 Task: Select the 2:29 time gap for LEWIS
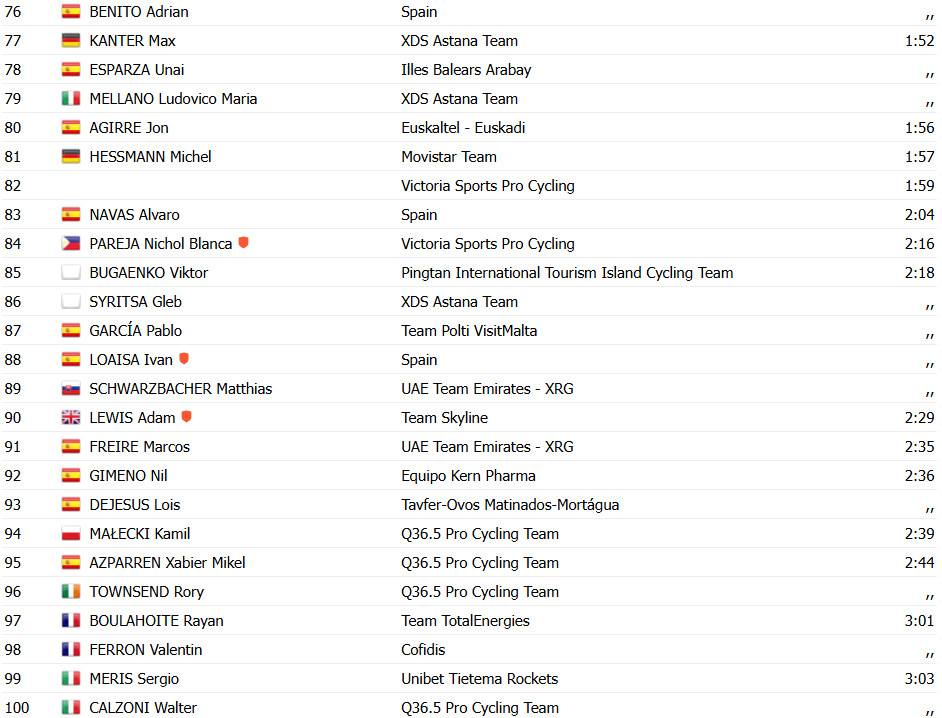point(919,417)
